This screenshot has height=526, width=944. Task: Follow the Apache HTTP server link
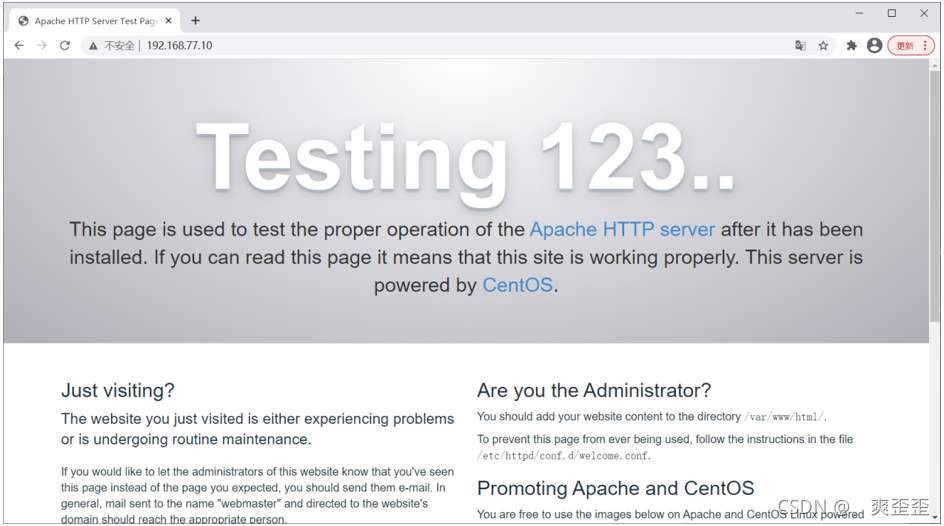(x=622, y=229)
